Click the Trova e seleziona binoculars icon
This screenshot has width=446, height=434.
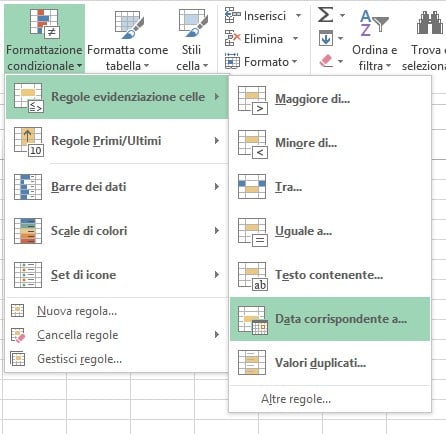[429, 23]
